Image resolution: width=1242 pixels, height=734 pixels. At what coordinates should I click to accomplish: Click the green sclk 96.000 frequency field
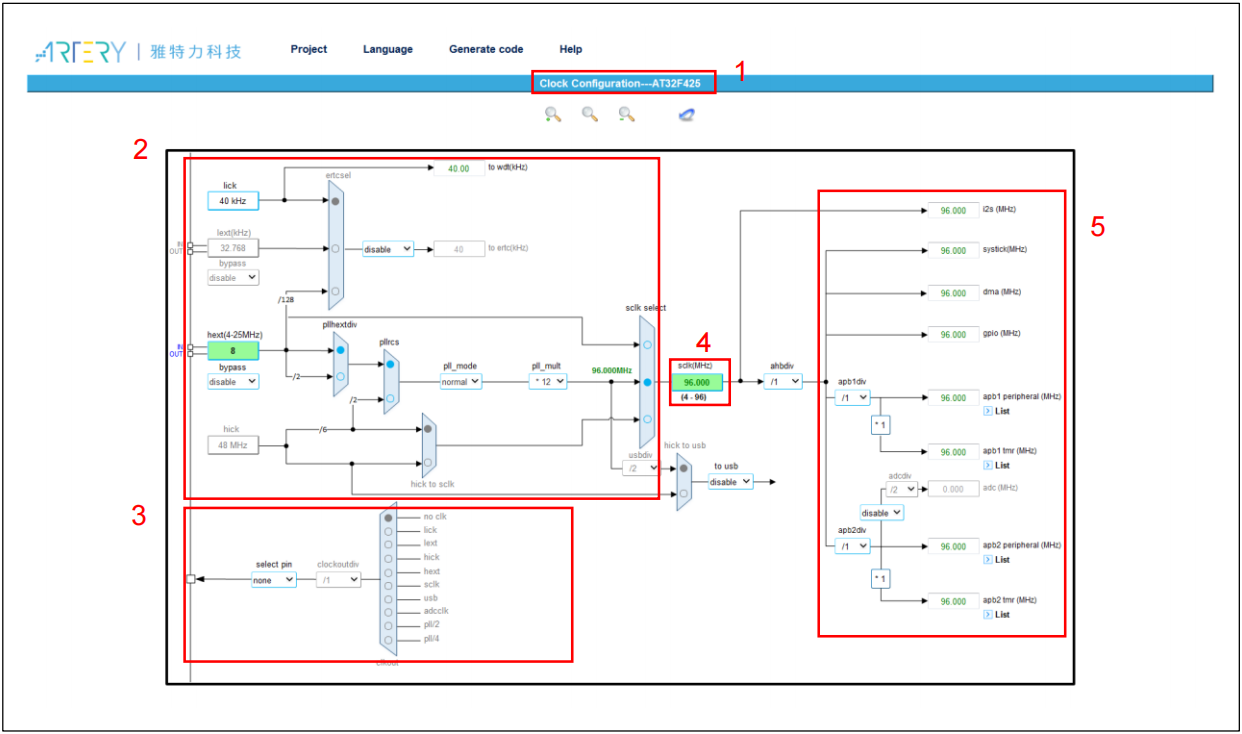[699, 382]
